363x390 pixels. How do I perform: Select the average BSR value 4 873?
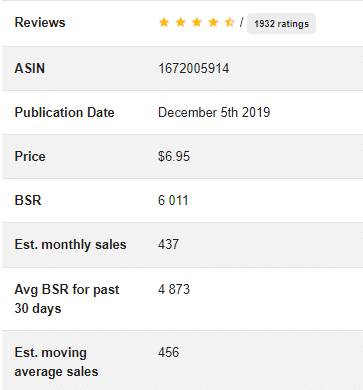point(174,289)
